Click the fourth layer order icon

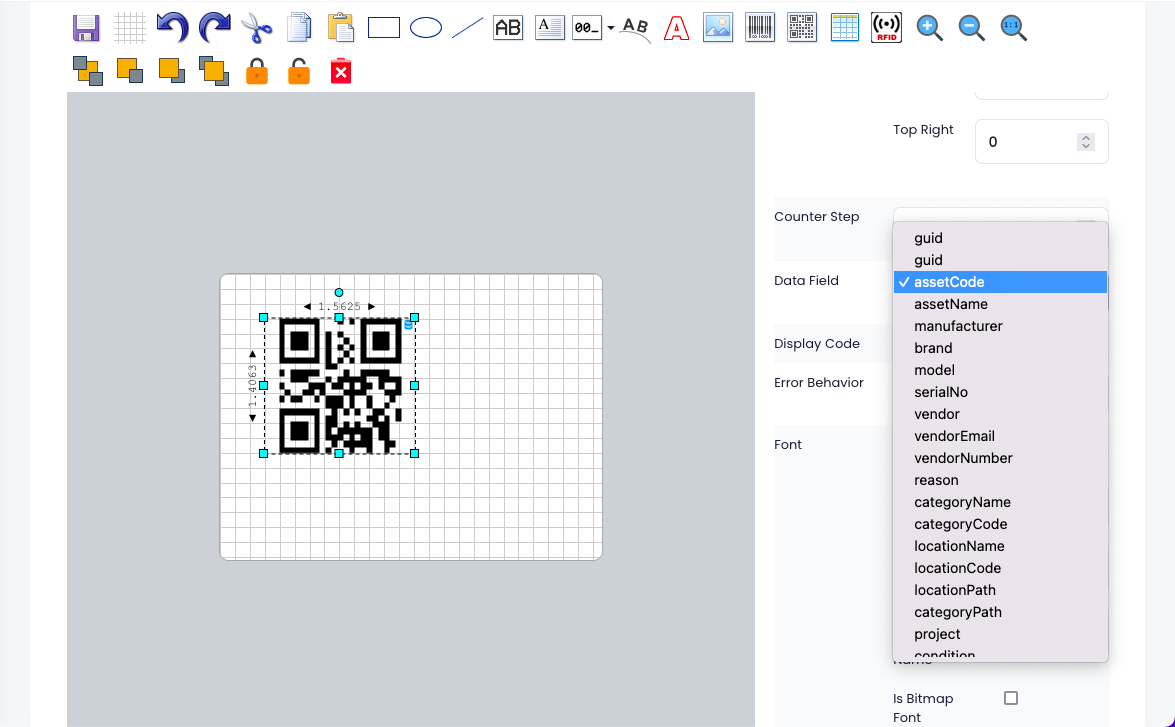point(214,71)
